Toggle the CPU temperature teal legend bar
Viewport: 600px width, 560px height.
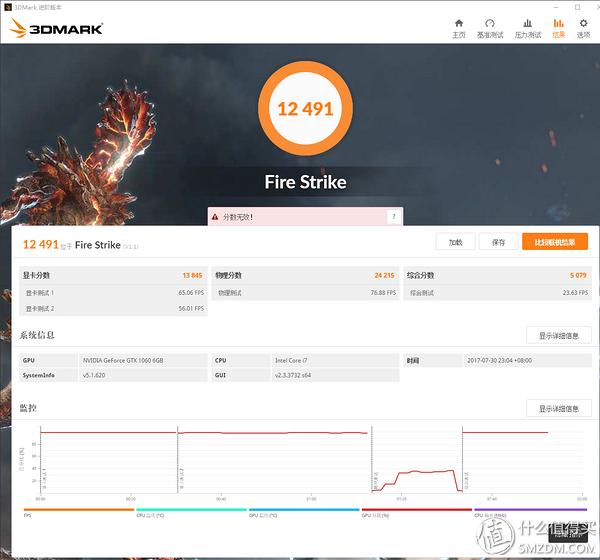click(x=191, y=509)
